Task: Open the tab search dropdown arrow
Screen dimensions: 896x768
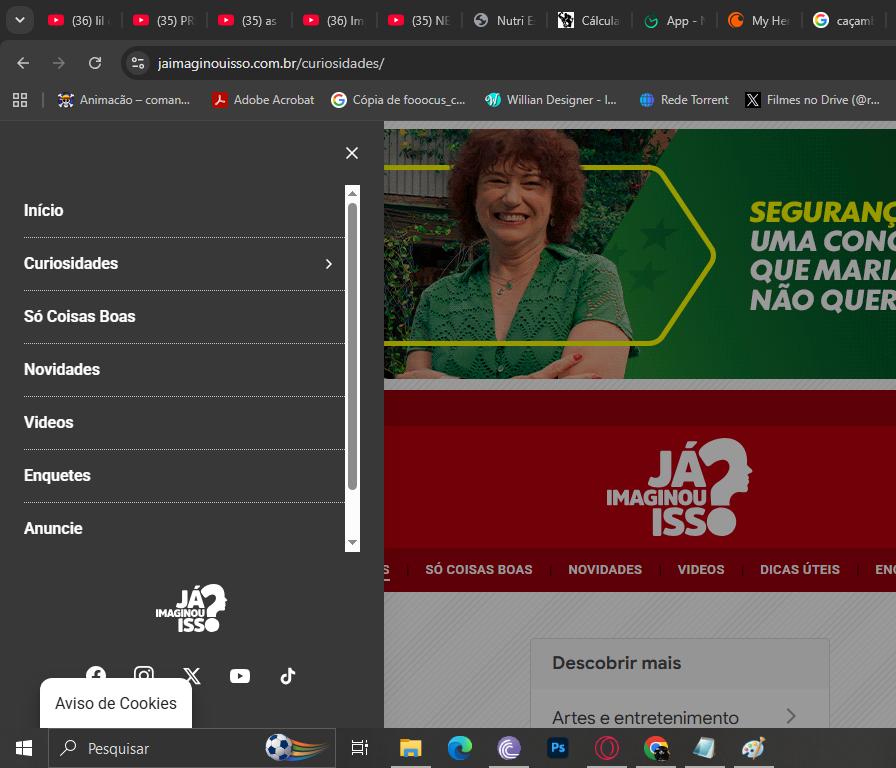Action: tap(20, 20)
